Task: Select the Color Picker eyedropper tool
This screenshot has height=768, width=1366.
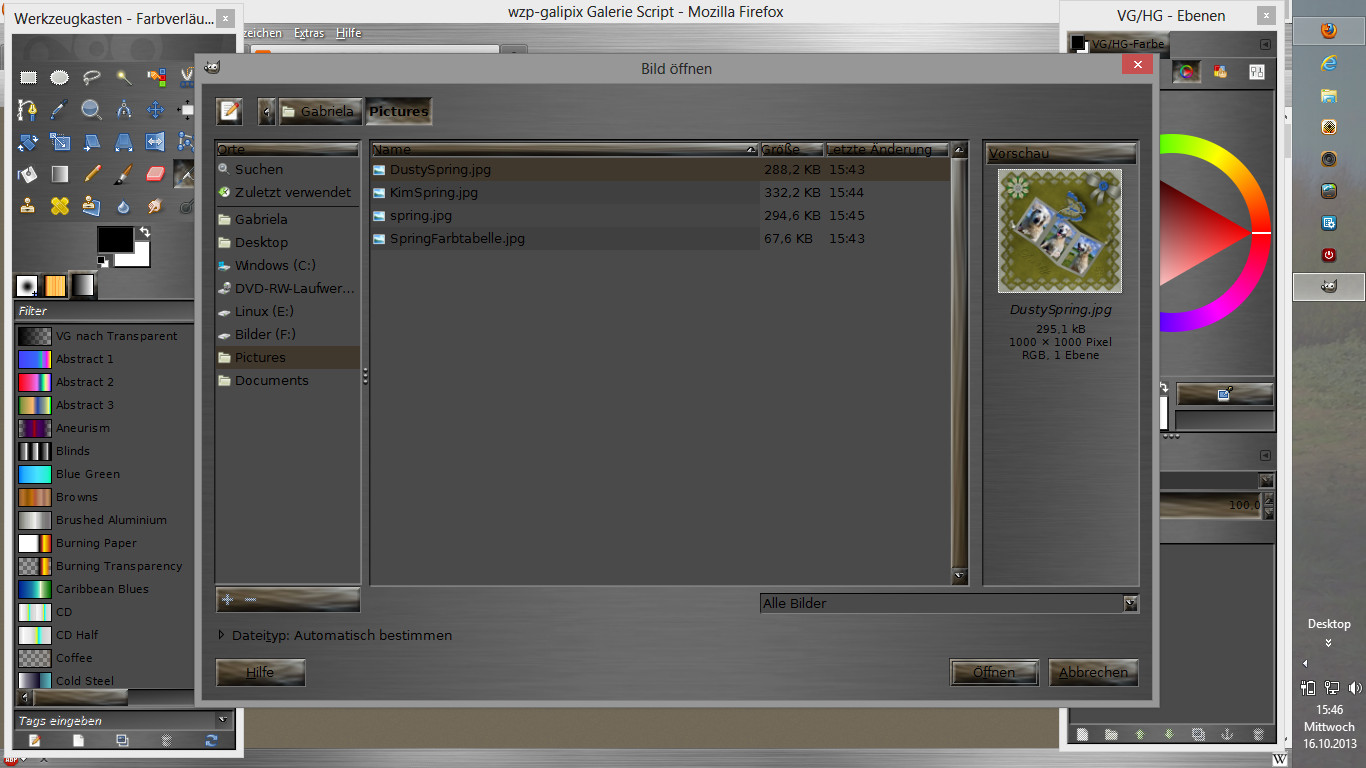Action: pos(60,109)
